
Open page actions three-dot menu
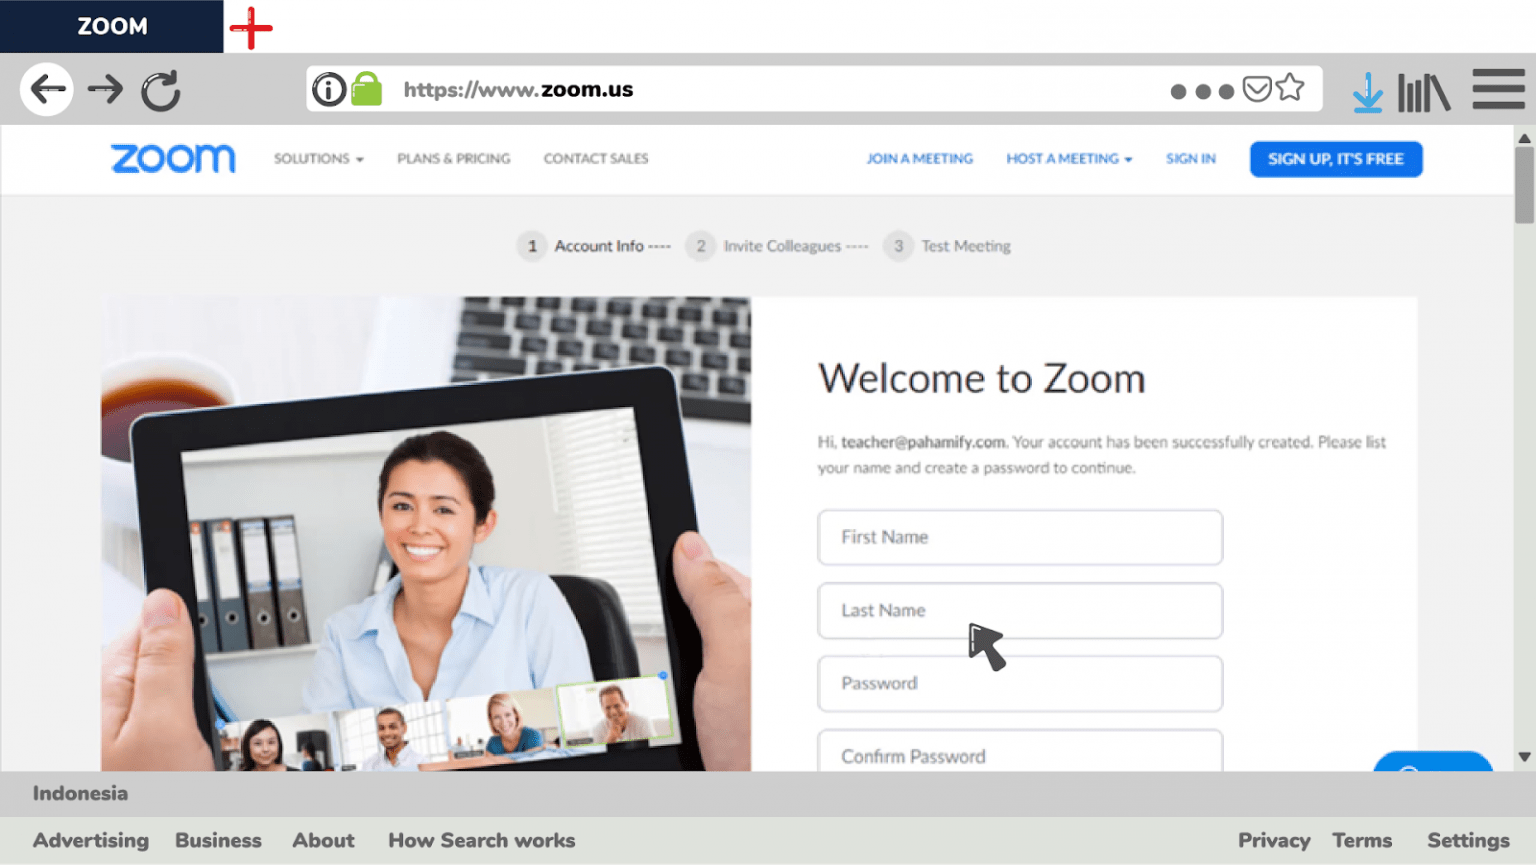[x=1202, y=91]
